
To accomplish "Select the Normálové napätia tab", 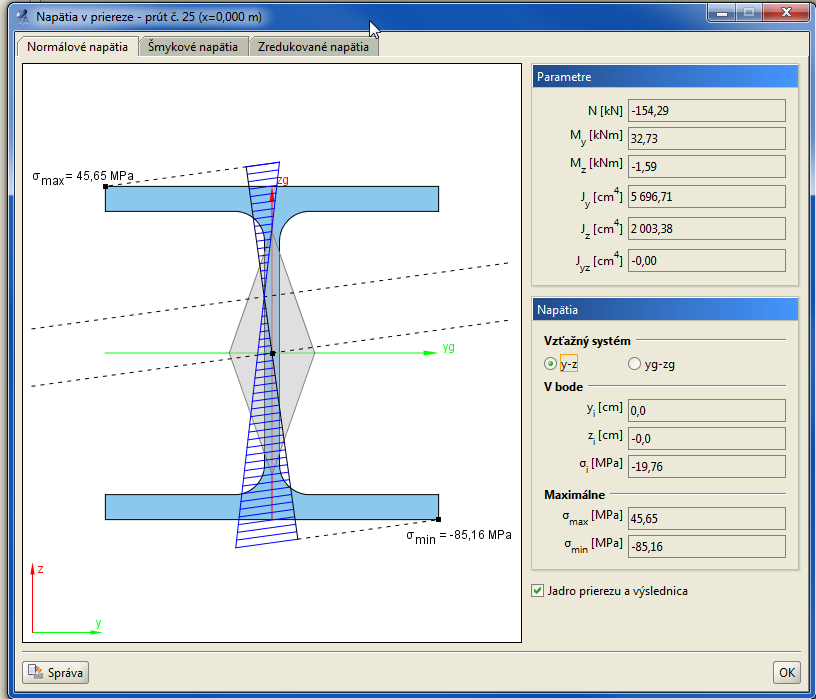I will pyautogui.click(x=78, y=47).
